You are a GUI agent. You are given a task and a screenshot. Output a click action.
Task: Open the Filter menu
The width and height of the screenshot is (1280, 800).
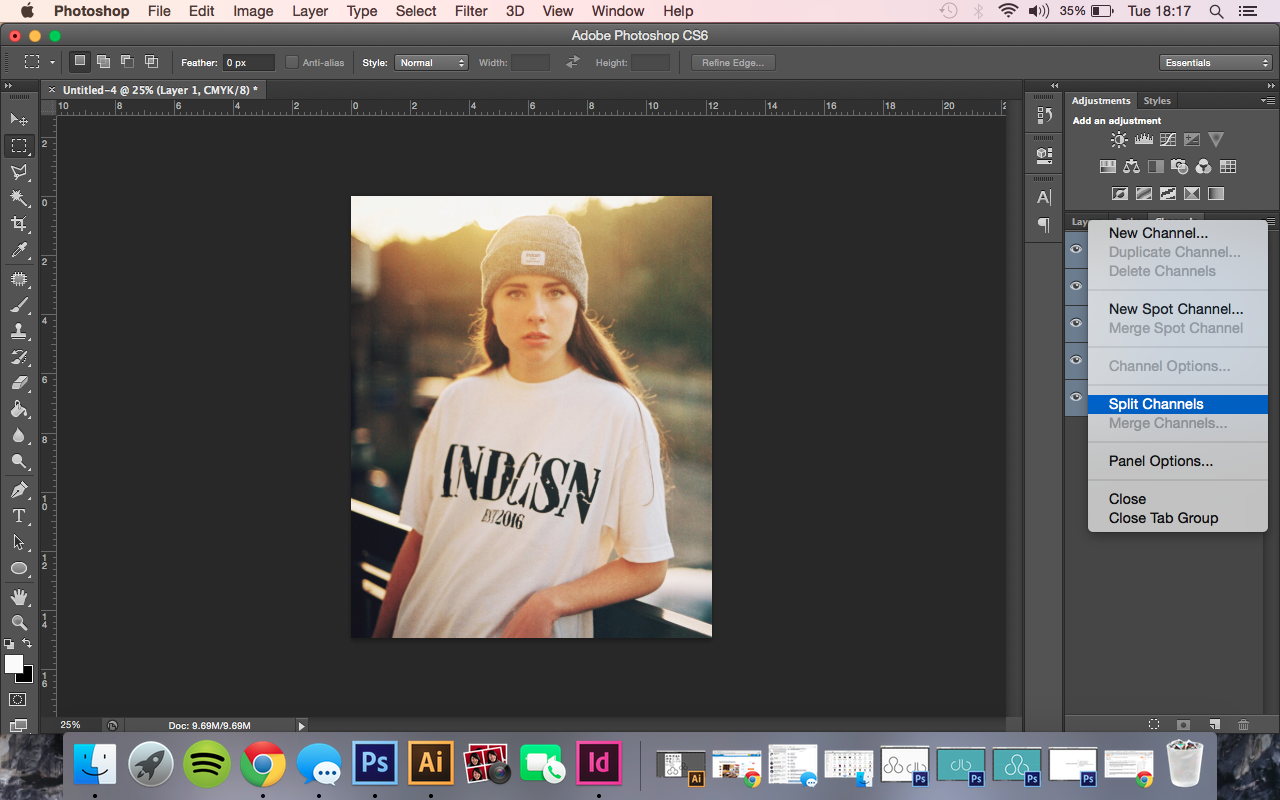[470, 11]
